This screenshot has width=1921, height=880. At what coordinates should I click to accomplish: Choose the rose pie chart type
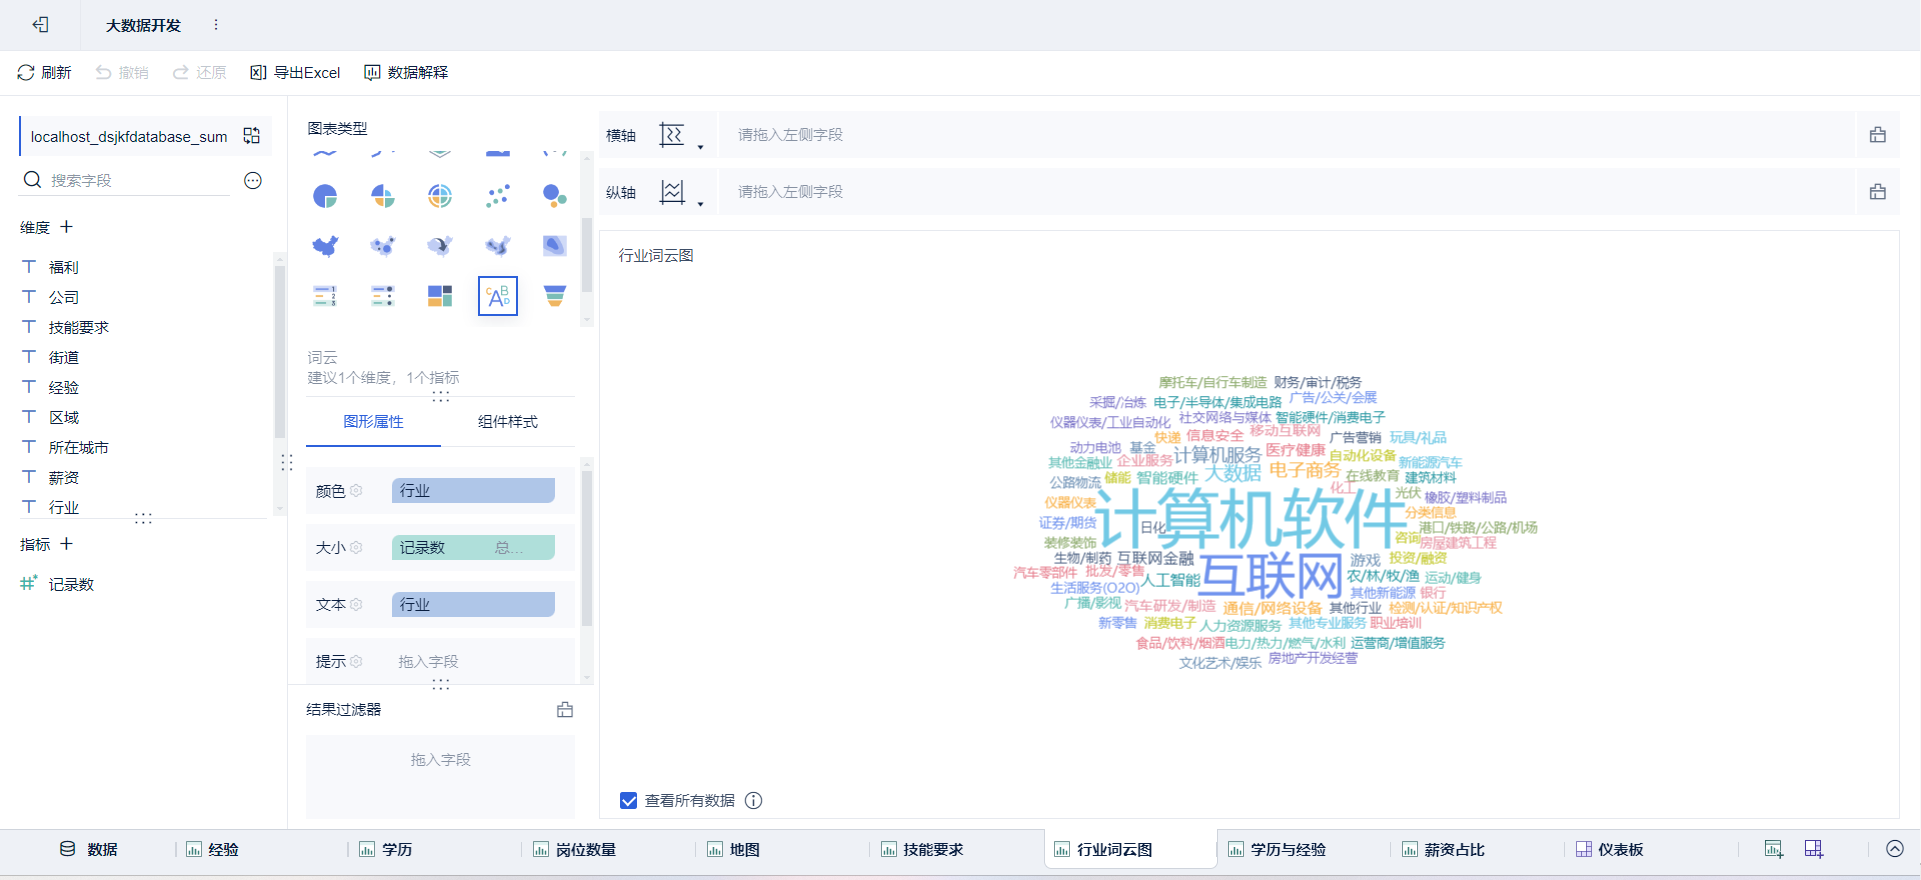[x=383, y=196]
